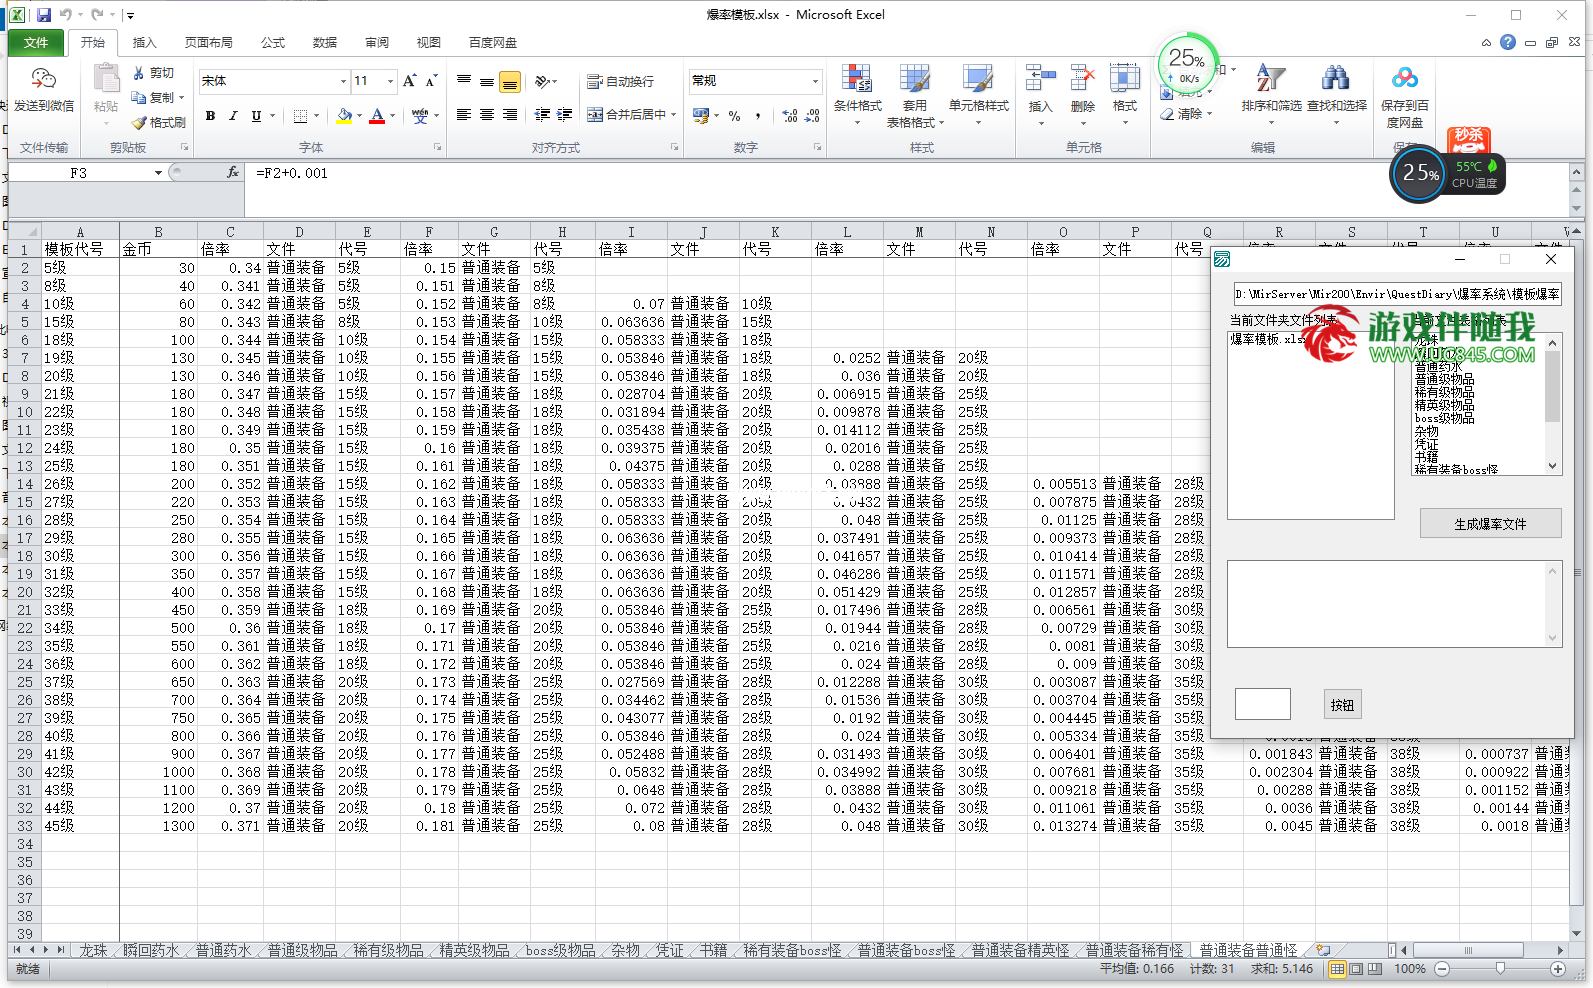Screen dimensions: 1593x988
Task: Align text right
Action: (x=509, y=115)
